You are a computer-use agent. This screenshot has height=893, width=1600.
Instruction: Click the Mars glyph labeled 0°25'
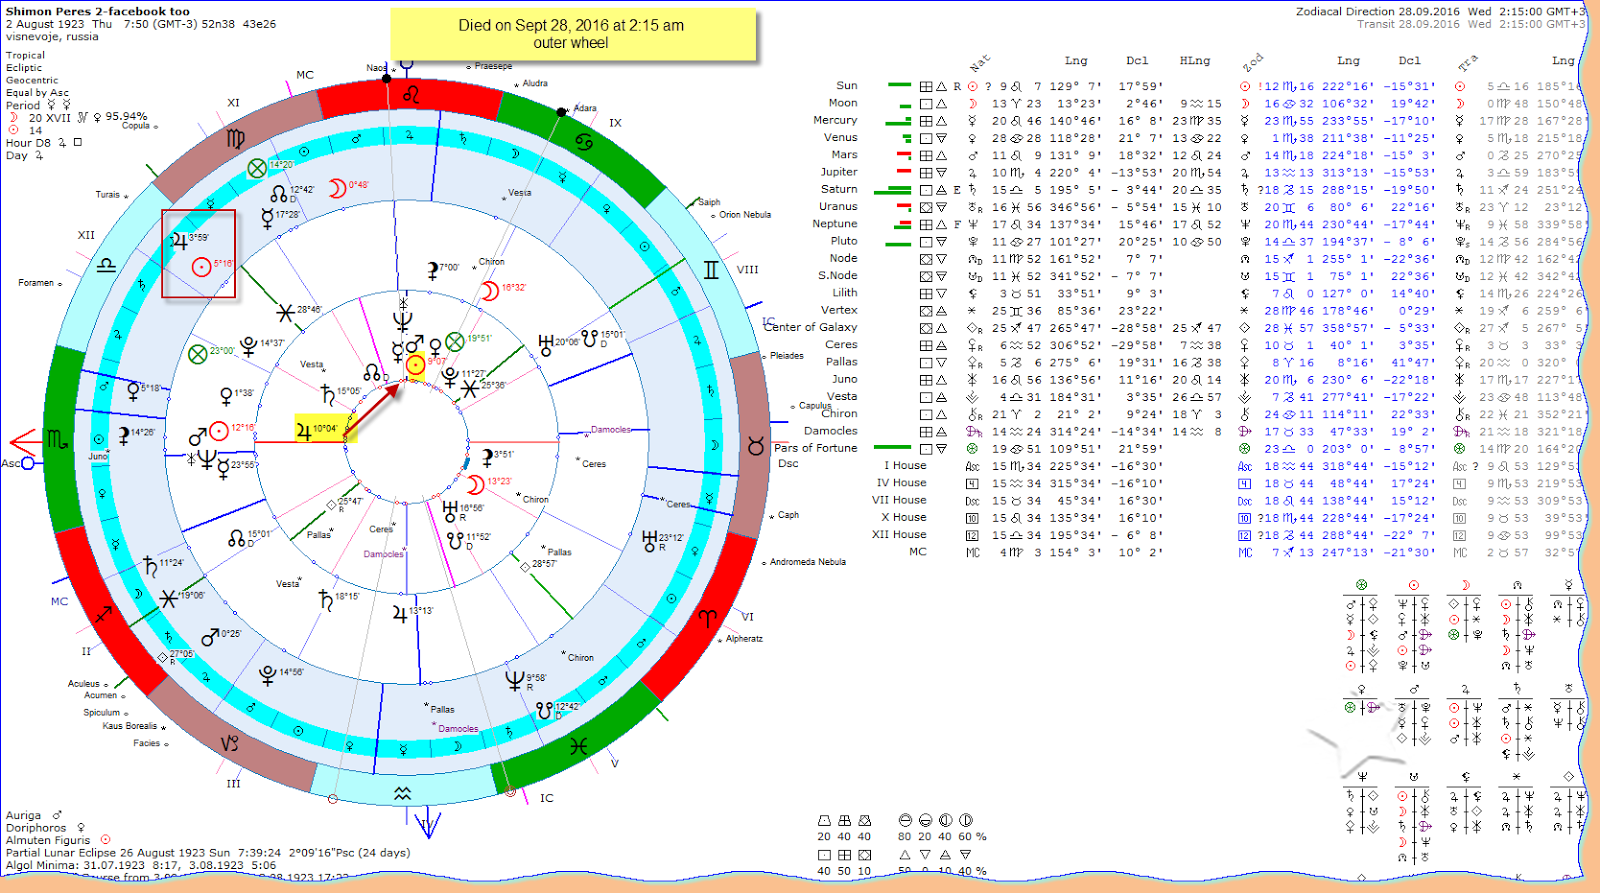[x=210, y=637]
